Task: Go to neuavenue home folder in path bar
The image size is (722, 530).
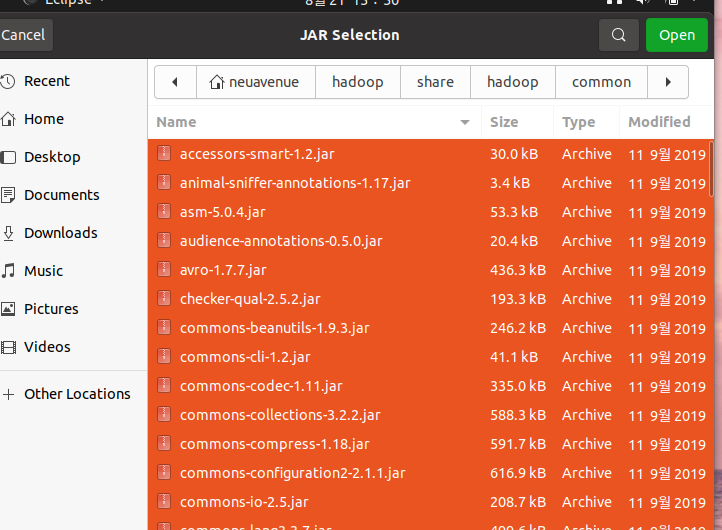Action: 256,82
